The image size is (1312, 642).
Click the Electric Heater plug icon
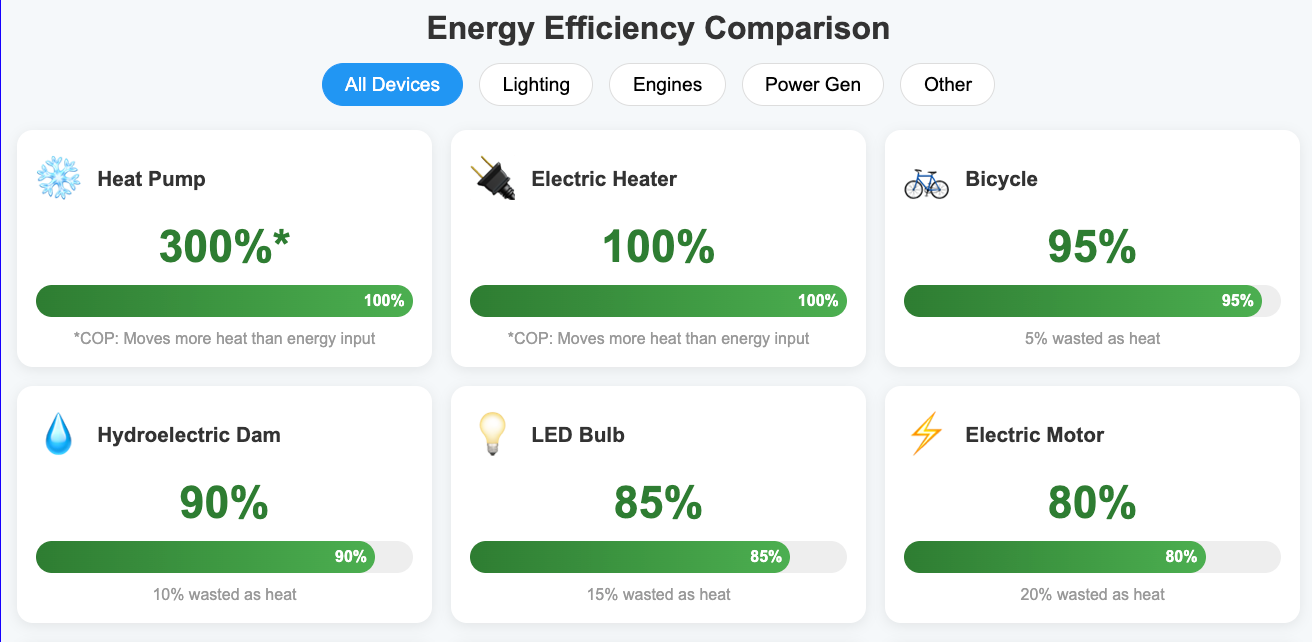(492, 179)
